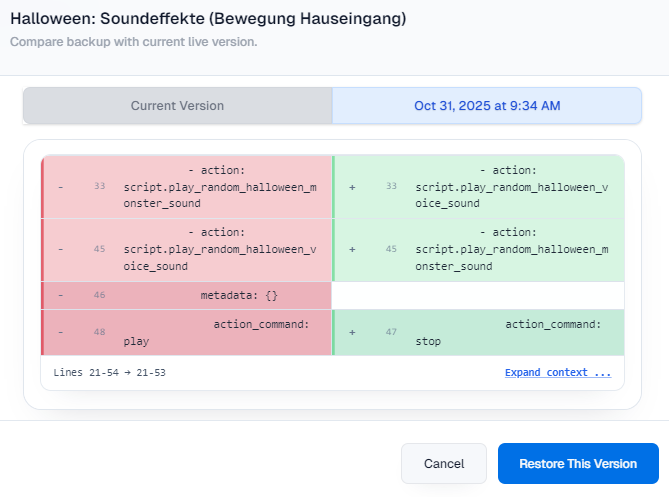Switch to the Current Version tab
Viewport: 669px width, 497px height.
click(177, 105)
